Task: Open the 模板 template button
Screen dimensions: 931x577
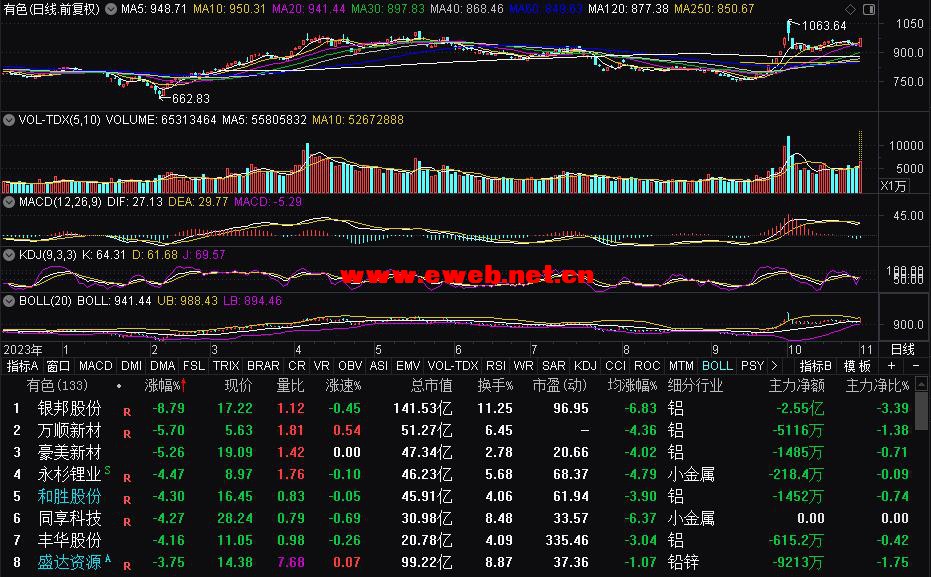Action: click(857, 366)
